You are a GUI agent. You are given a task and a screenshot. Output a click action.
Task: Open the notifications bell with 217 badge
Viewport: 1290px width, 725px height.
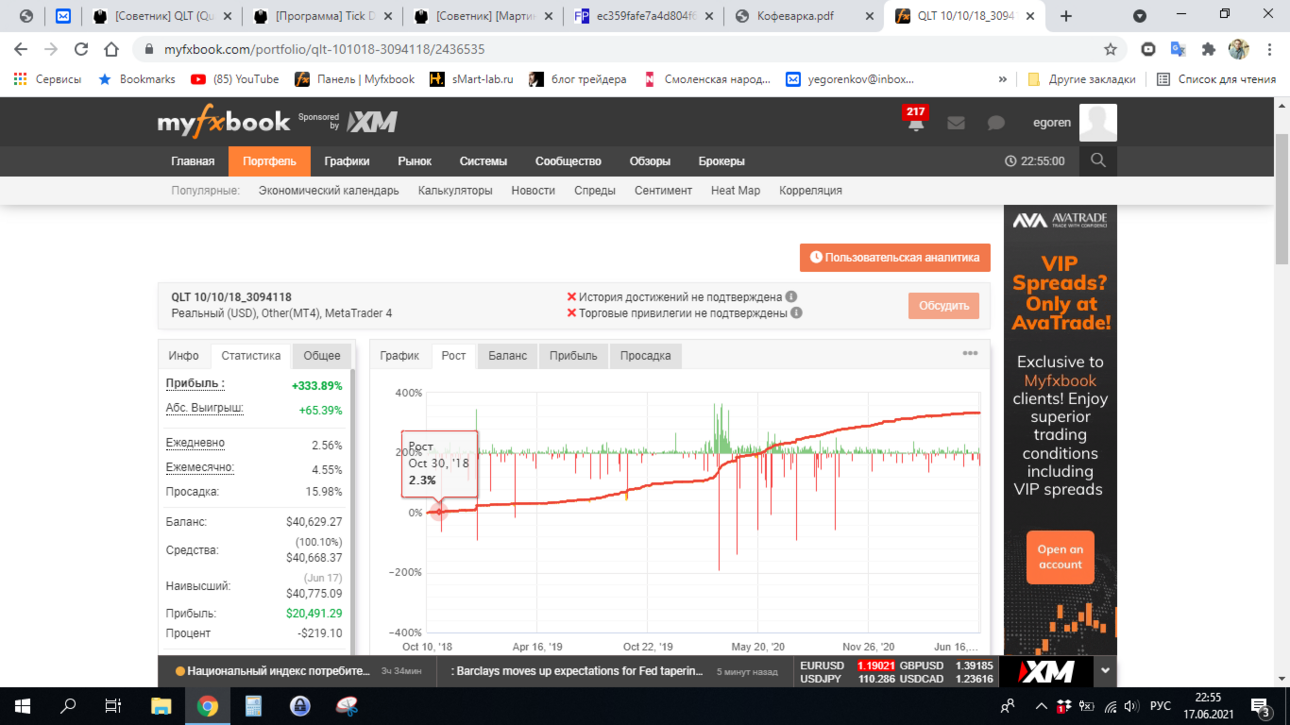point(915,120)
